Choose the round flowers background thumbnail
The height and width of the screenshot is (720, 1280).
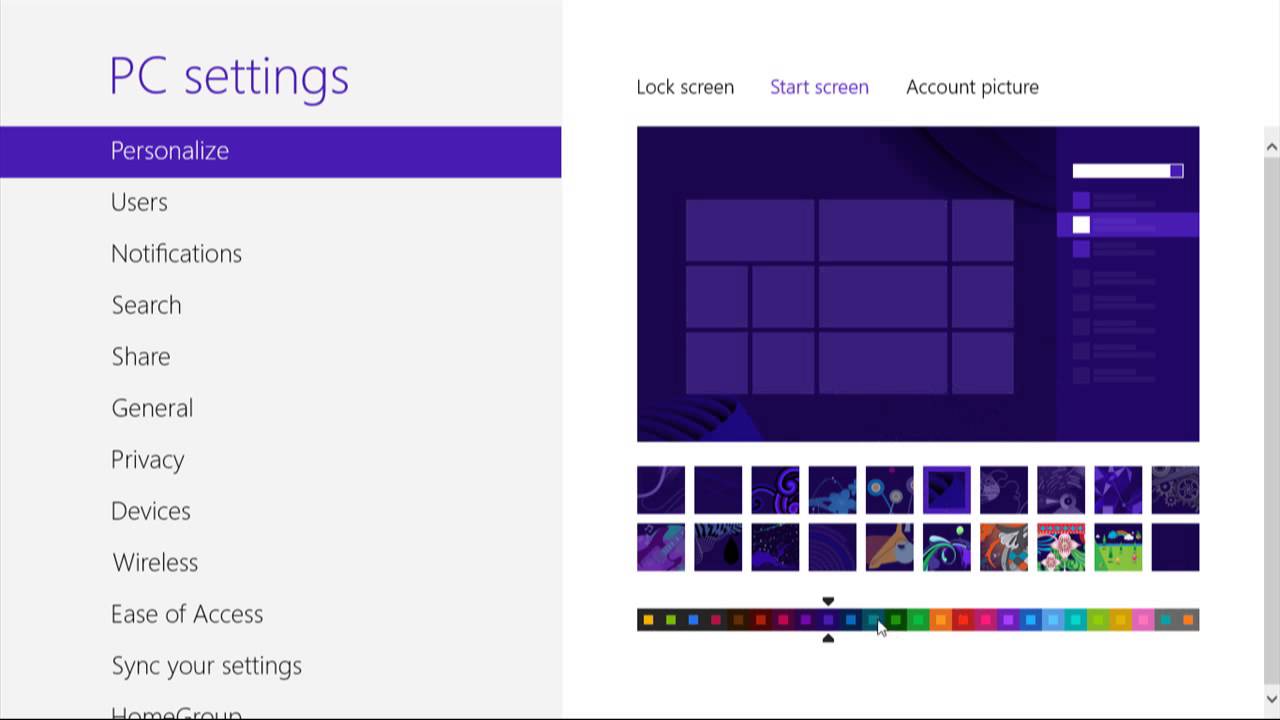tap(890, 490)
